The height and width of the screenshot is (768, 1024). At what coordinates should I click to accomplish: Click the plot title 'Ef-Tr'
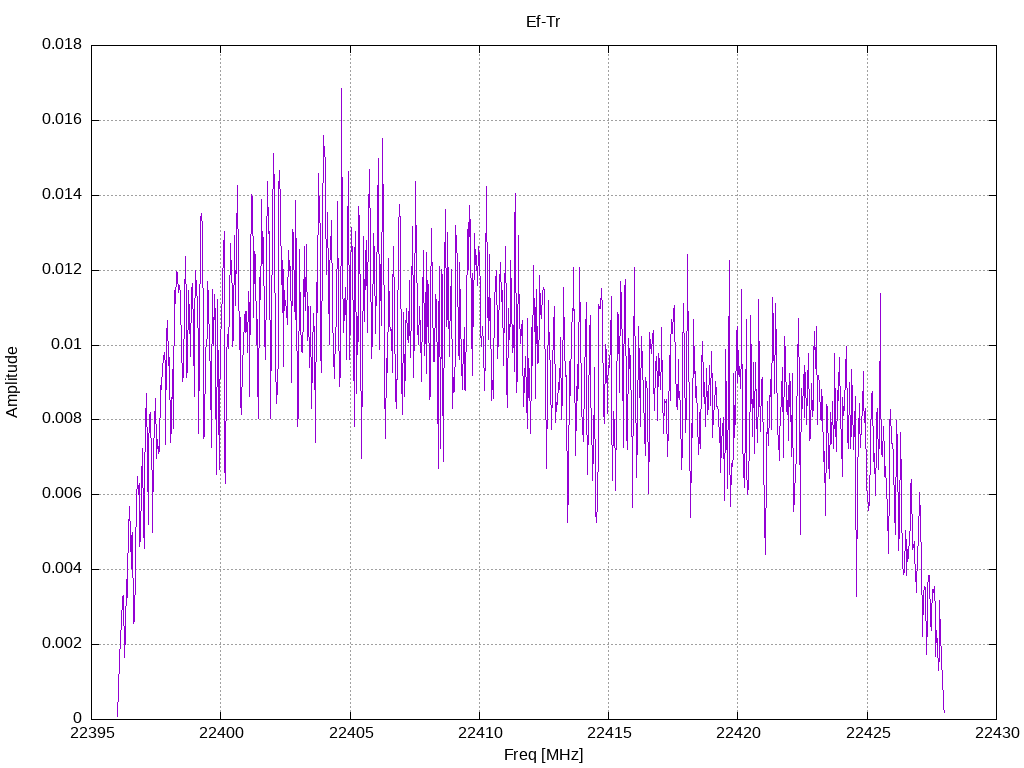543,22
